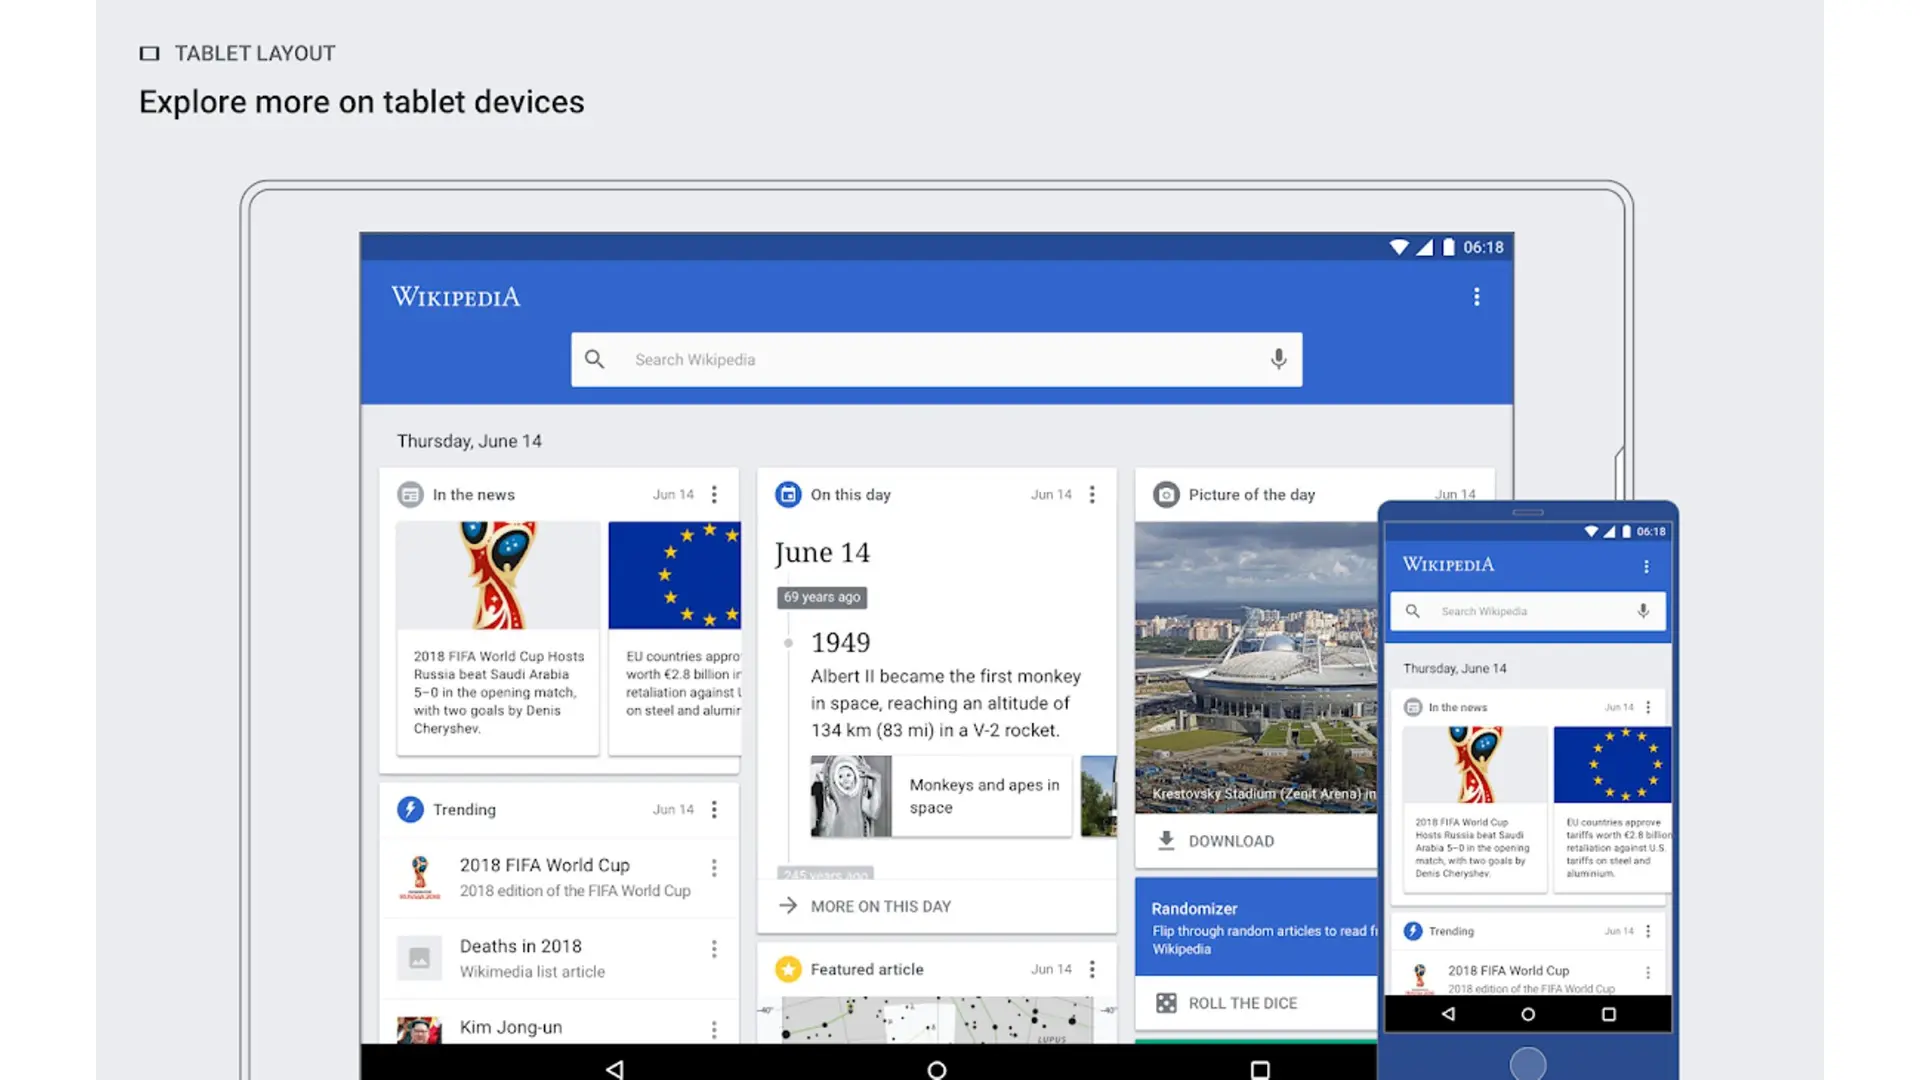Screen dimensions: 1920x1080
Task: Tap the phone voice search microphone
Action: (x=1643, y=611)
